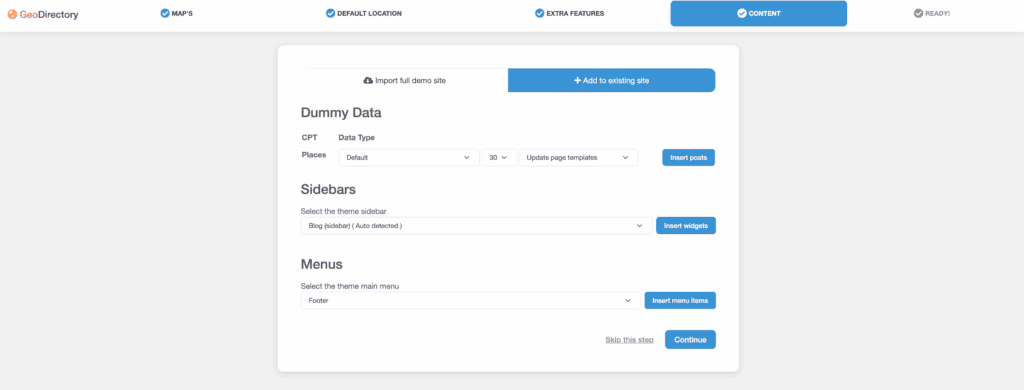
Task: Click the CPT column label
Action: [x=309, y=137]
